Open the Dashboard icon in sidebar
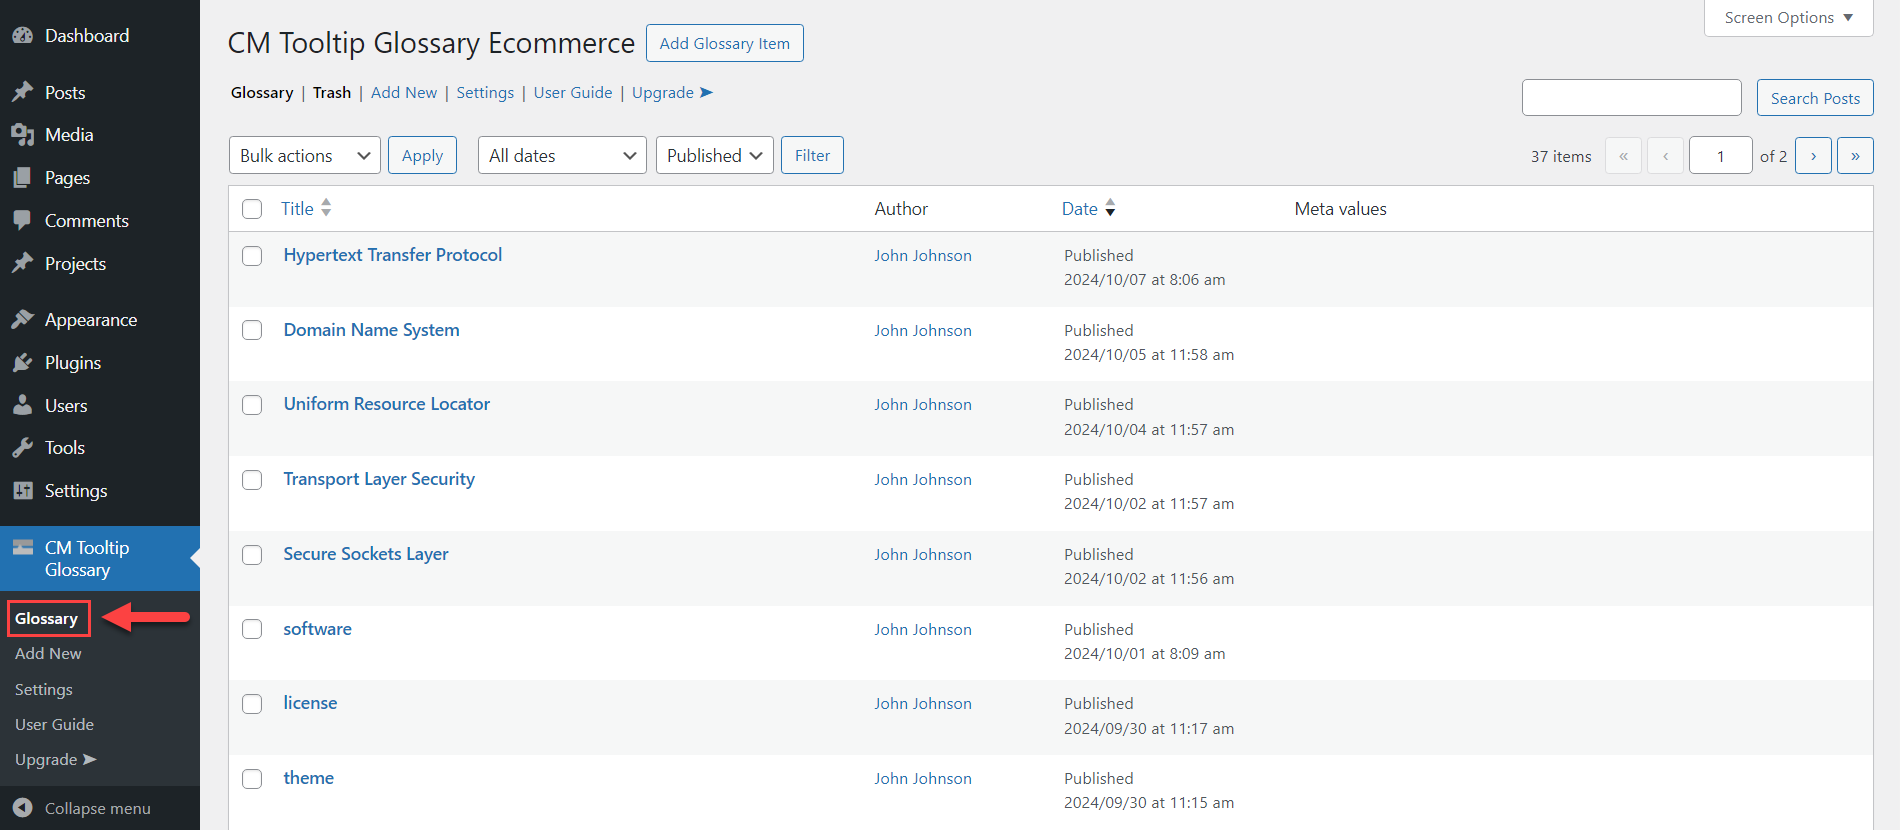The image size is (1900, 830). (22, 36)
